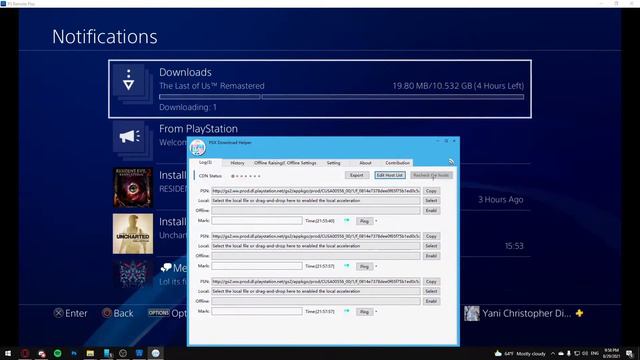Open the Offline Raising/Offline Settings tab
The width and height of the screenshot is (640, 360).
[x=285, y=163]
